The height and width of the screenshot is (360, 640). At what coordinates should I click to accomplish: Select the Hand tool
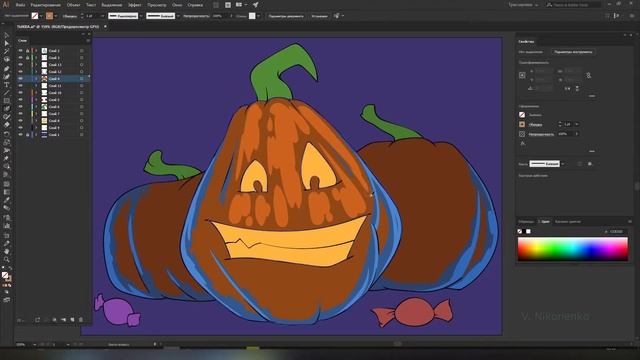(x=7, y=251)
